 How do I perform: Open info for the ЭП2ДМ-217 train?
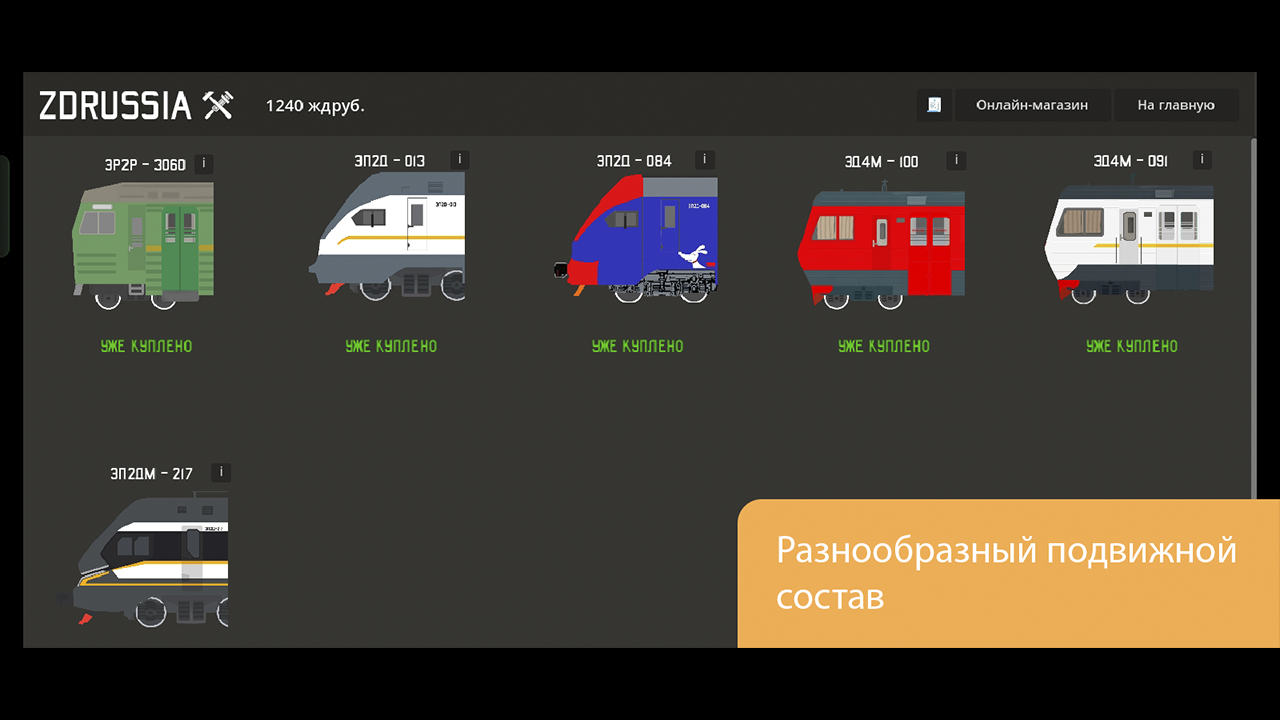coord(220,472)
